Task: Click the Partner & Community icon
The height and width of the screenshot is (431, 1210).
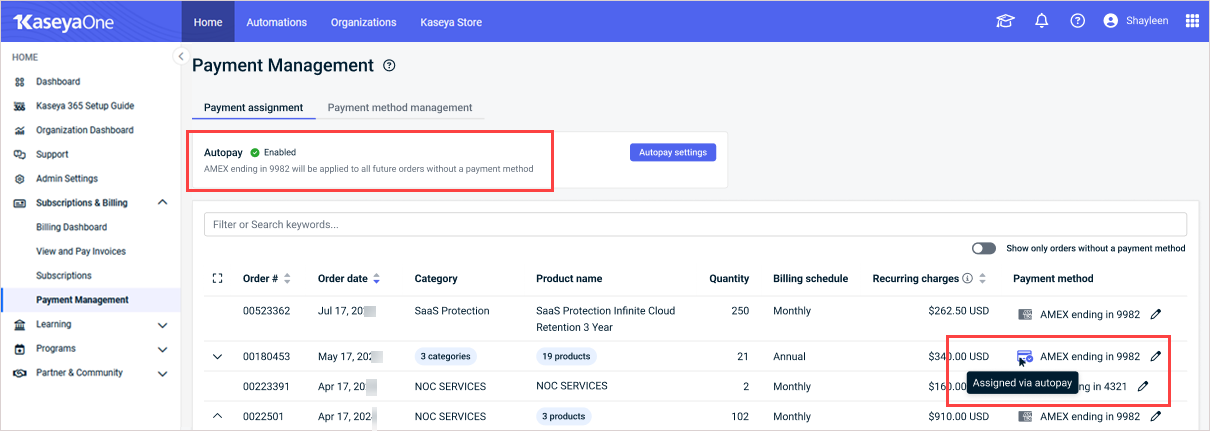Action: pos(19,373)
